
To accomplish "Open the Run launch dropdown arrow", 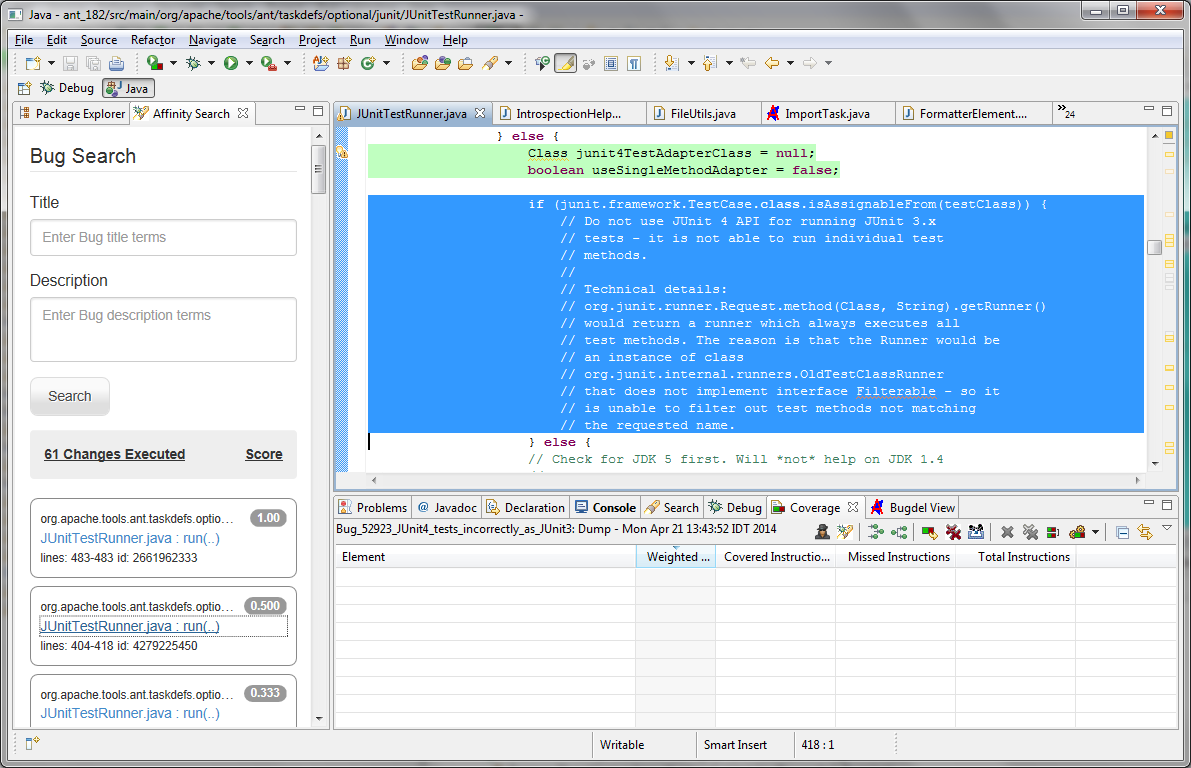I will tap(249, 63).
